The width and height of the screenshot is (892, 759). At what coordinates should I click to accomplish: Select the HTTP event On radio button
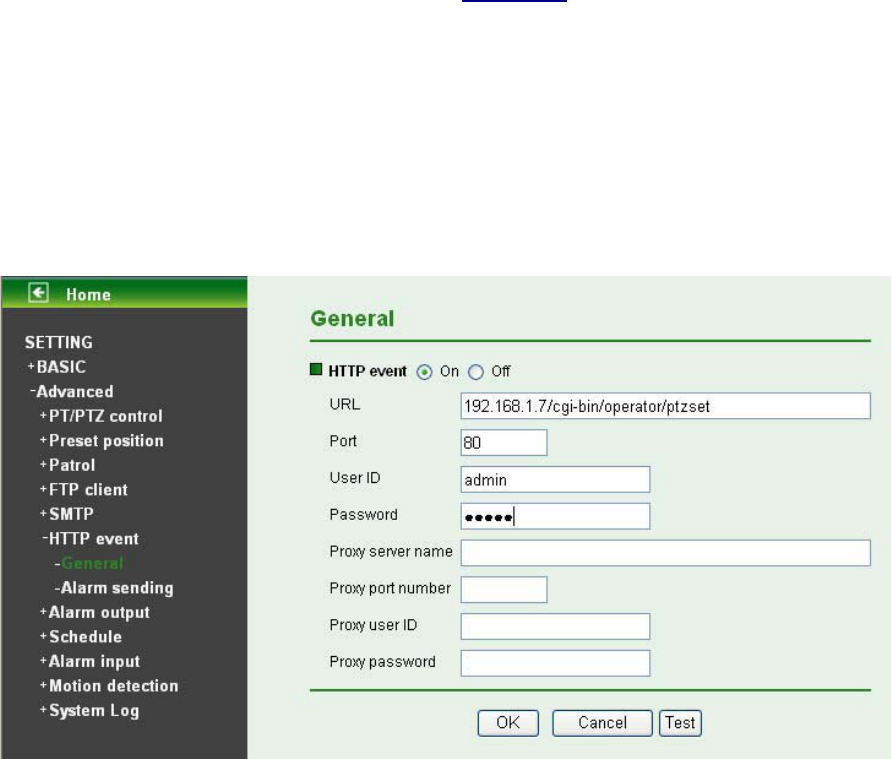tap(424, 372)
